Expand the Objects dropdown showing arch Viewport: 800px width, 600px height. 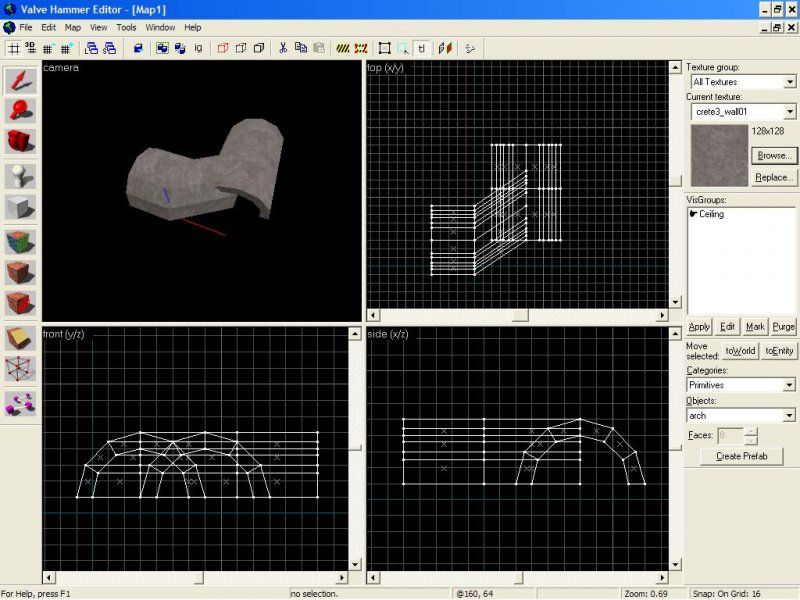click(x=789, y=415)
